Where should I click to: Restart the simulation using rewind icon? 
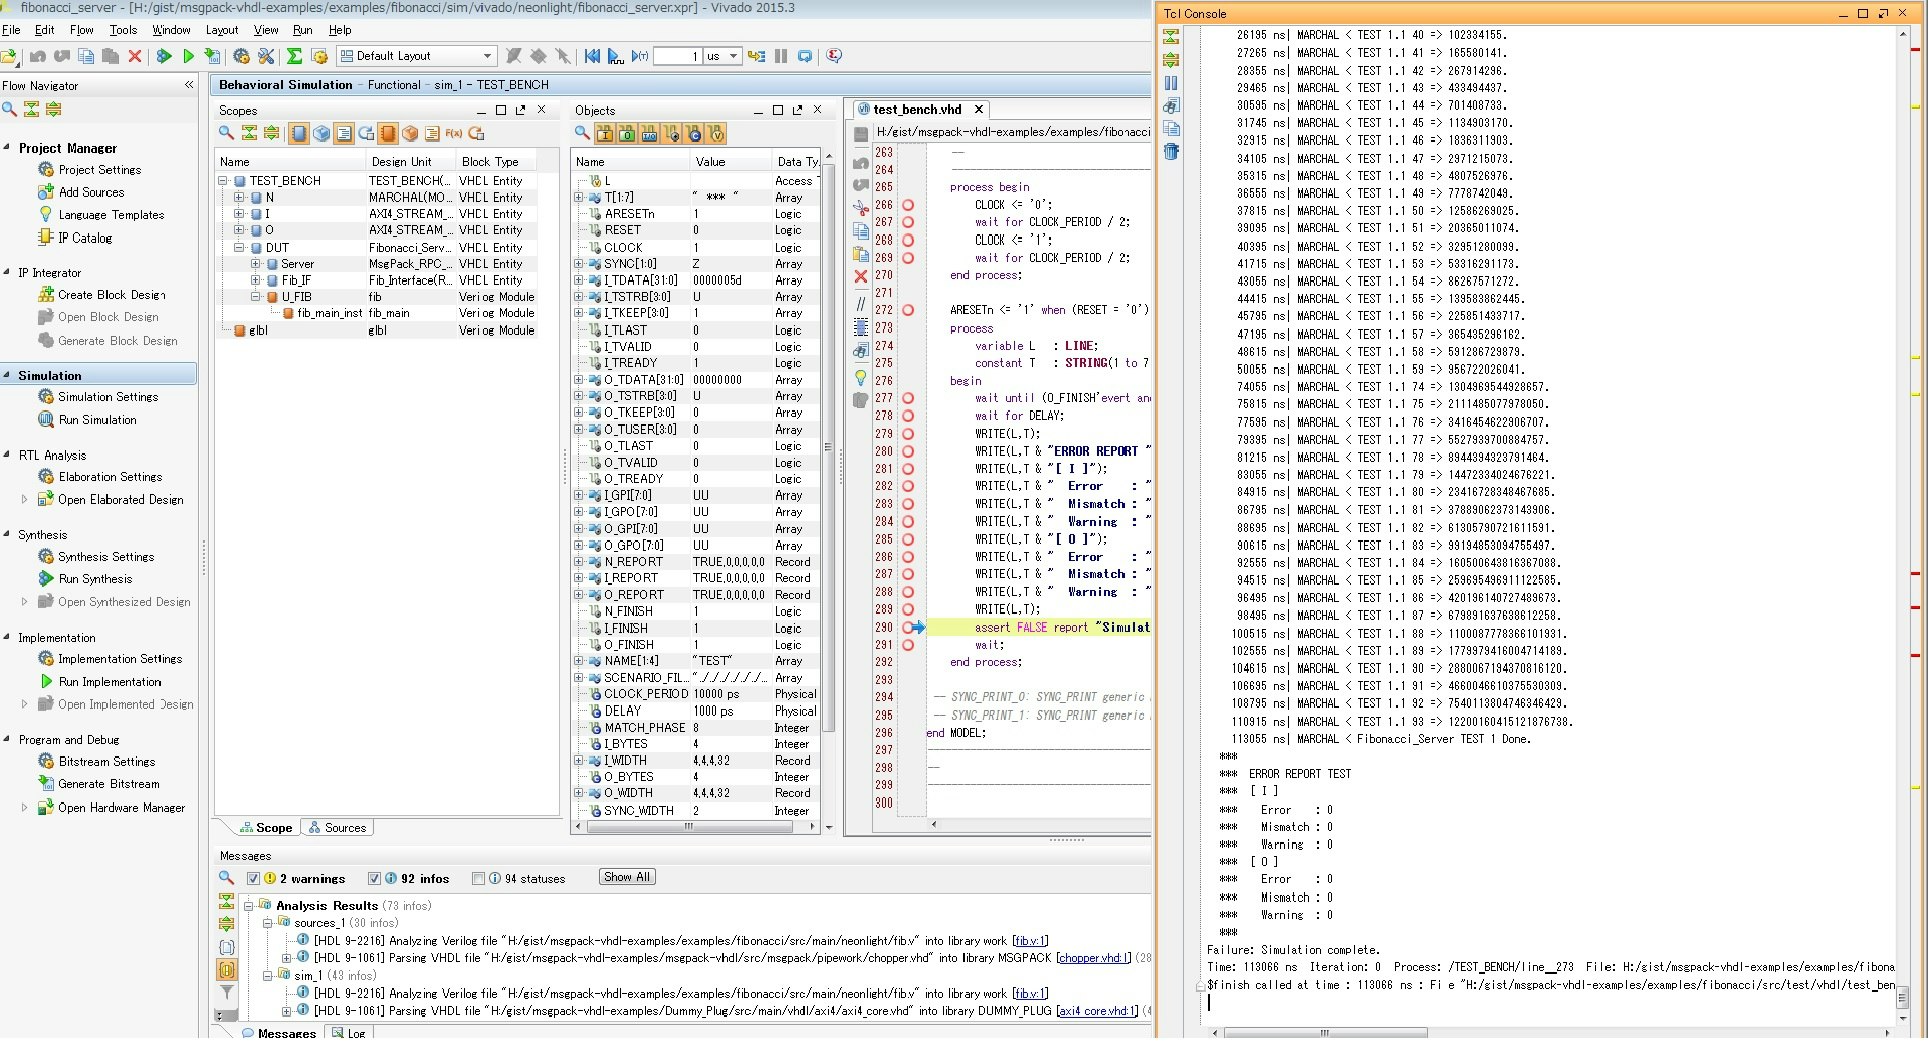click(x=592, y=56)
